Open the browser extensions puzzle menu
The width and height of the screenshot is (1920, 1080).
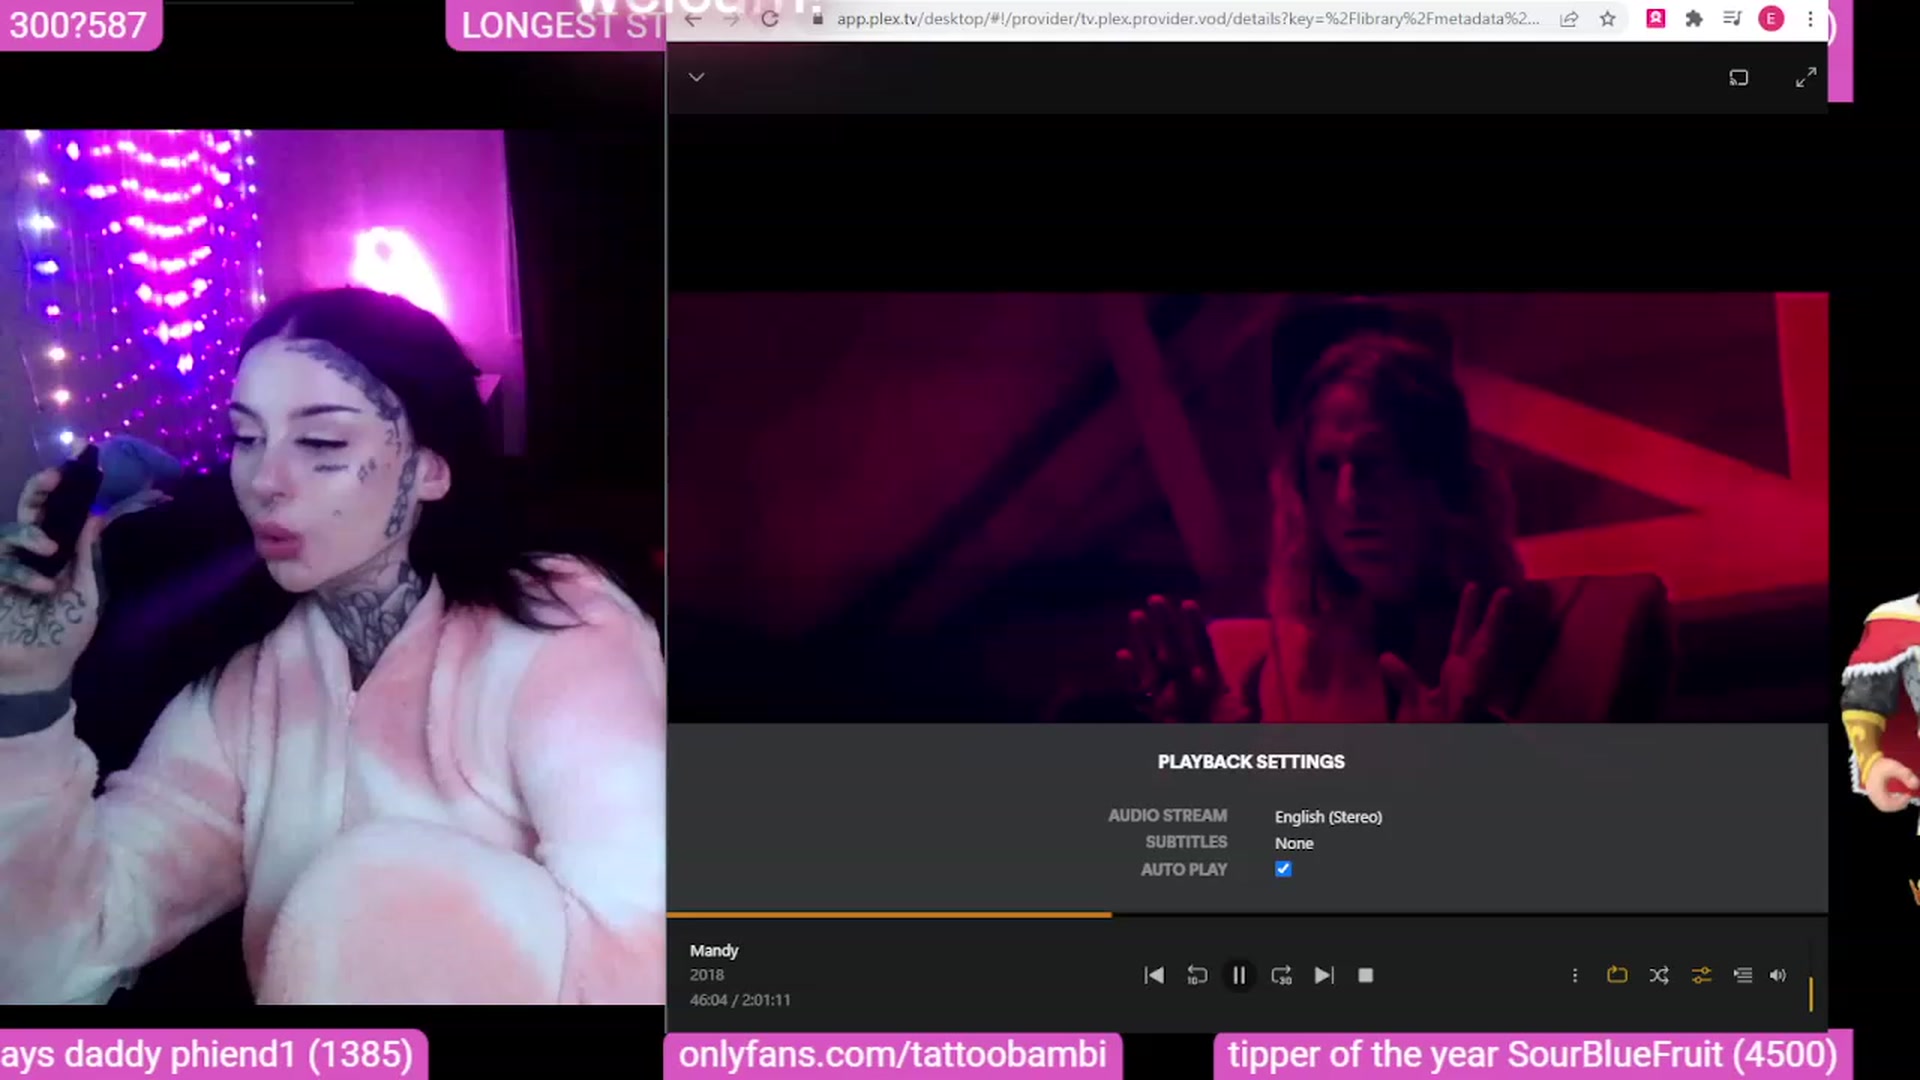coord(1694,19)
